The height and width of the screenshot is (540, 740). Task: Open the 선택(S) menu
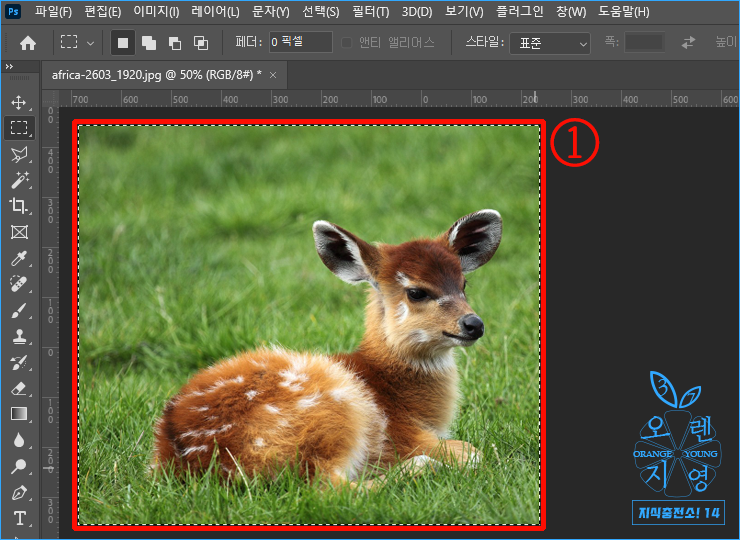click(320, 11)
